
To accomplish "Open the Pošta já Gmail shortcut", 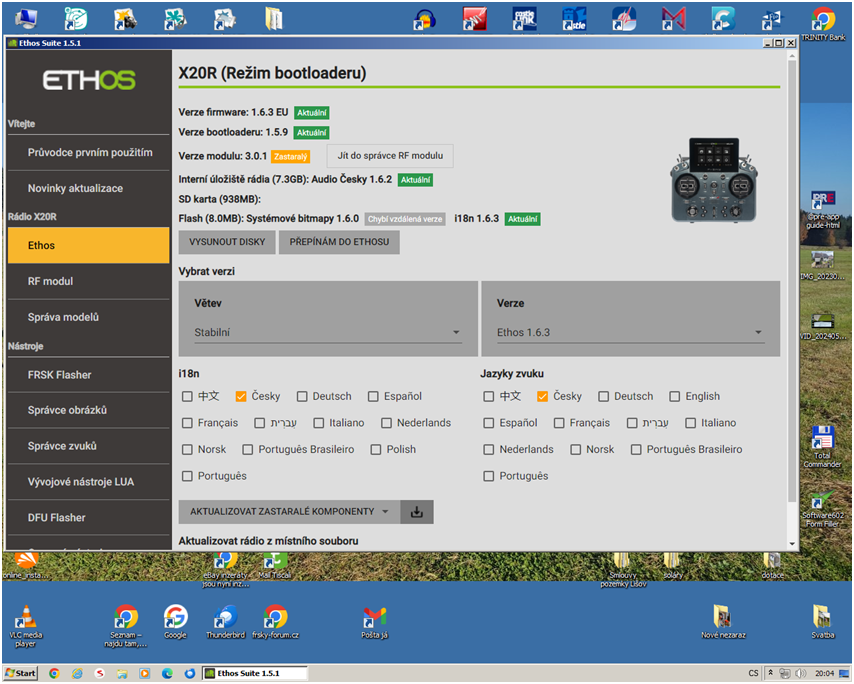I will tap(374, 617).
